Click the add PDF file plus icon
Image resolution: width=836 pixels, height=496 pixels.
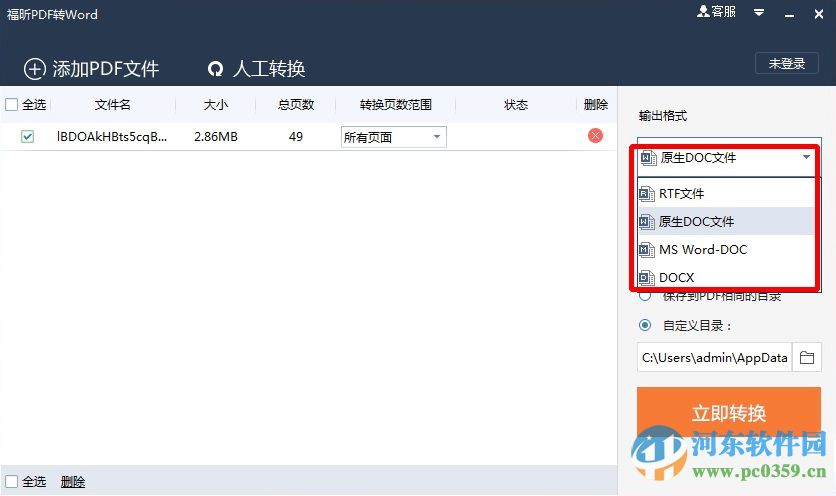click(35, 69)
